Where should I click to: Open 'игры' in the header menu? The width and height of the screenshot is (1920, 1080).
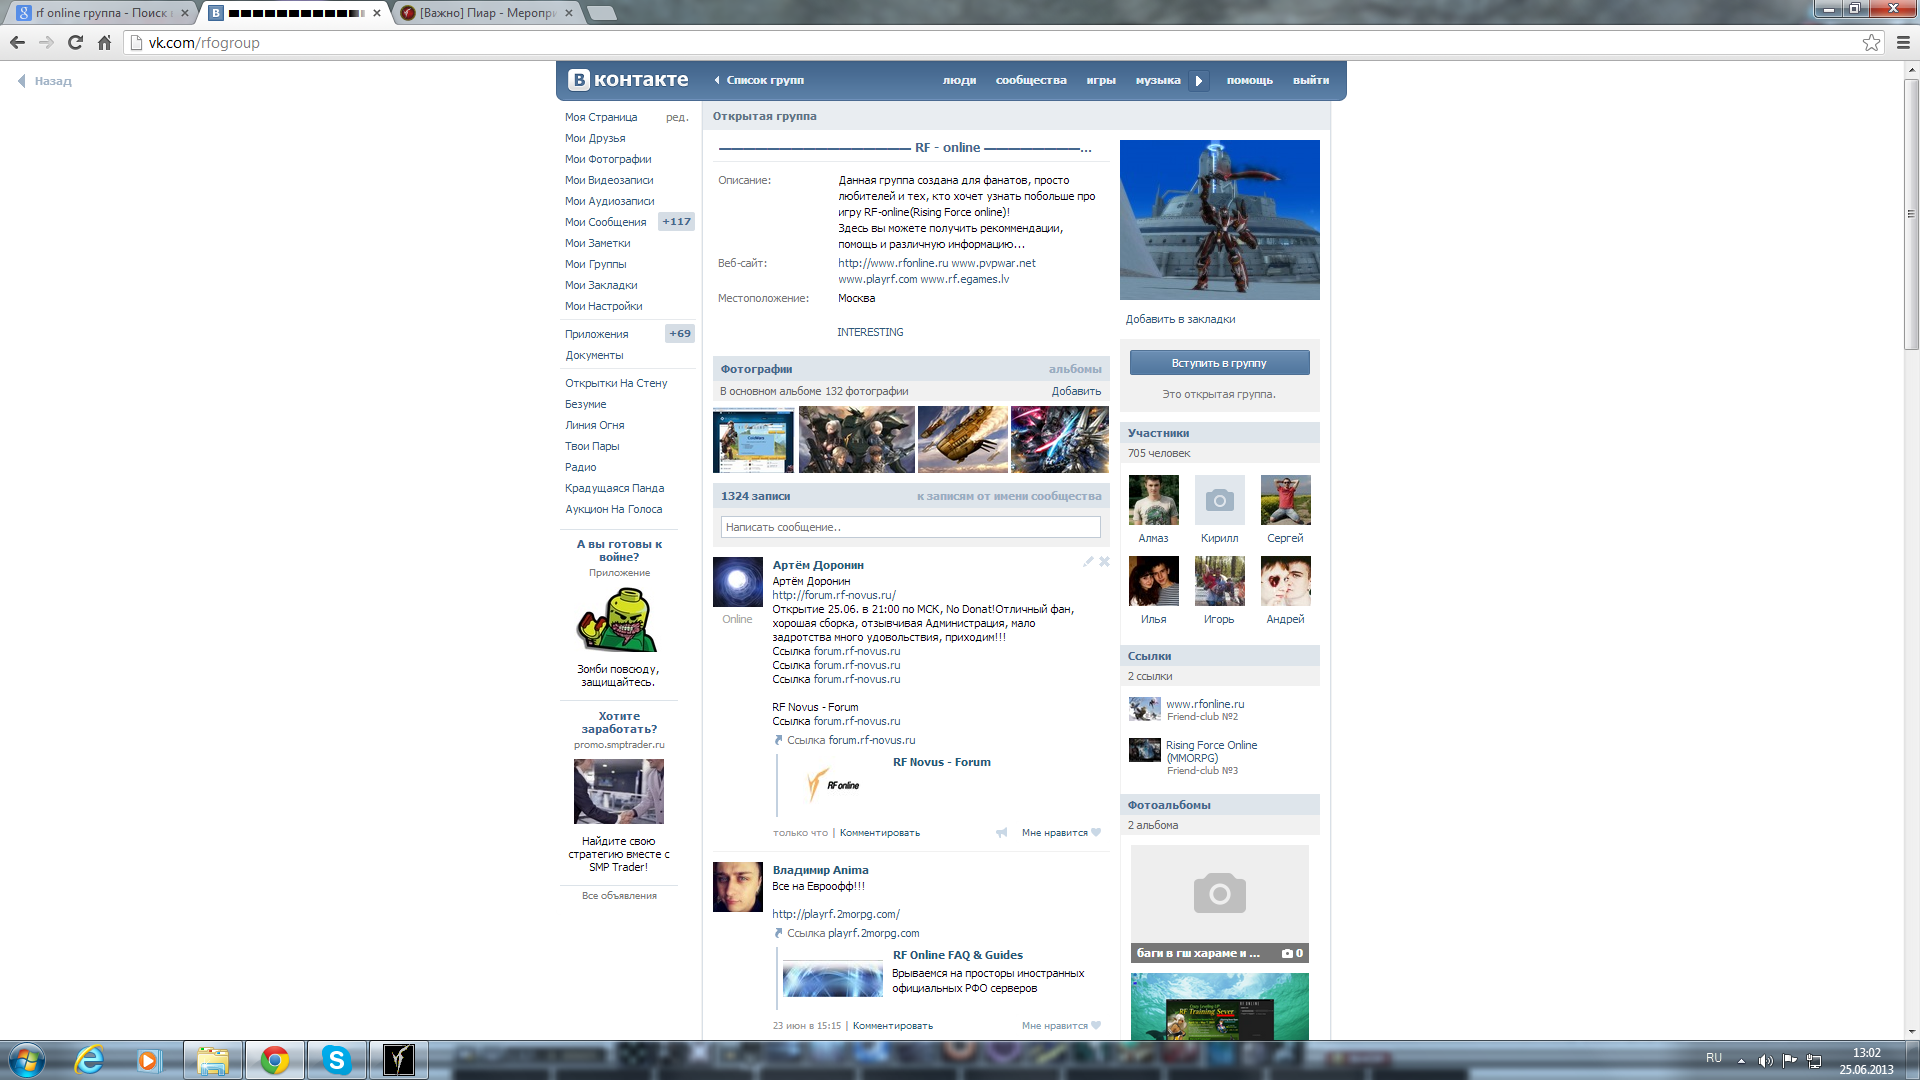click(x=1101, y=80)
